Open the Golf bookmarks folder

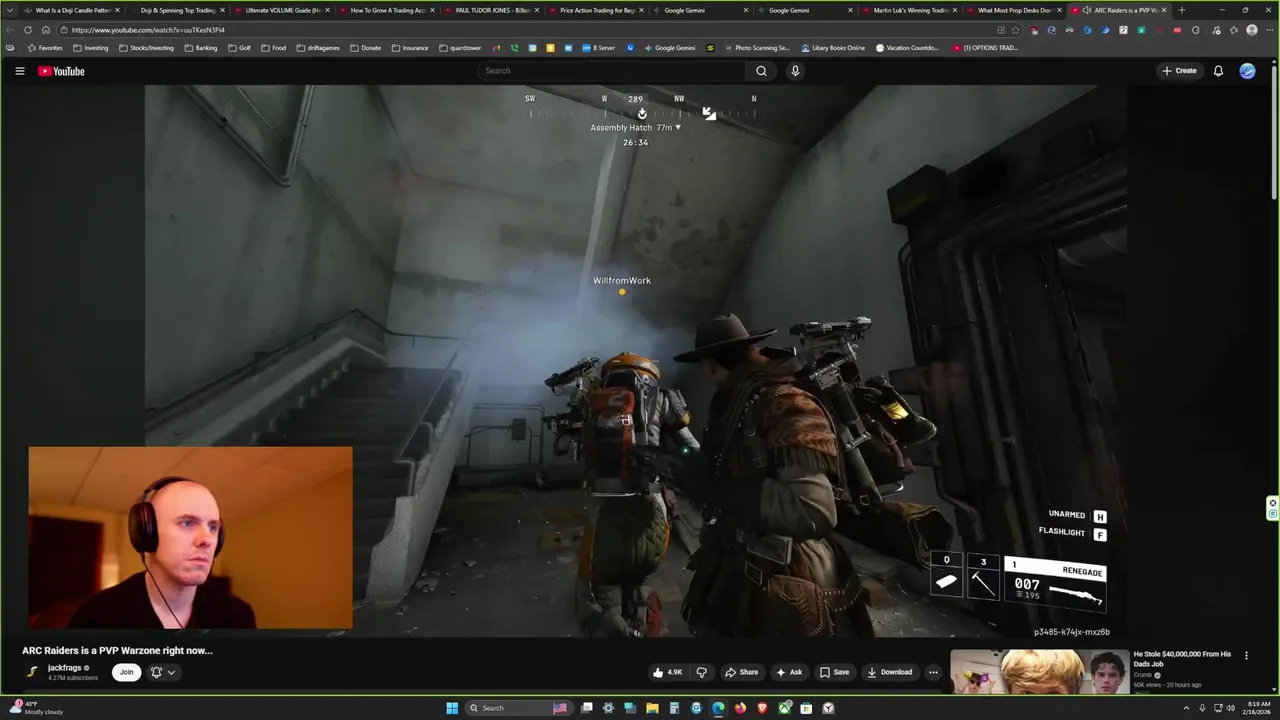point(239,48)
